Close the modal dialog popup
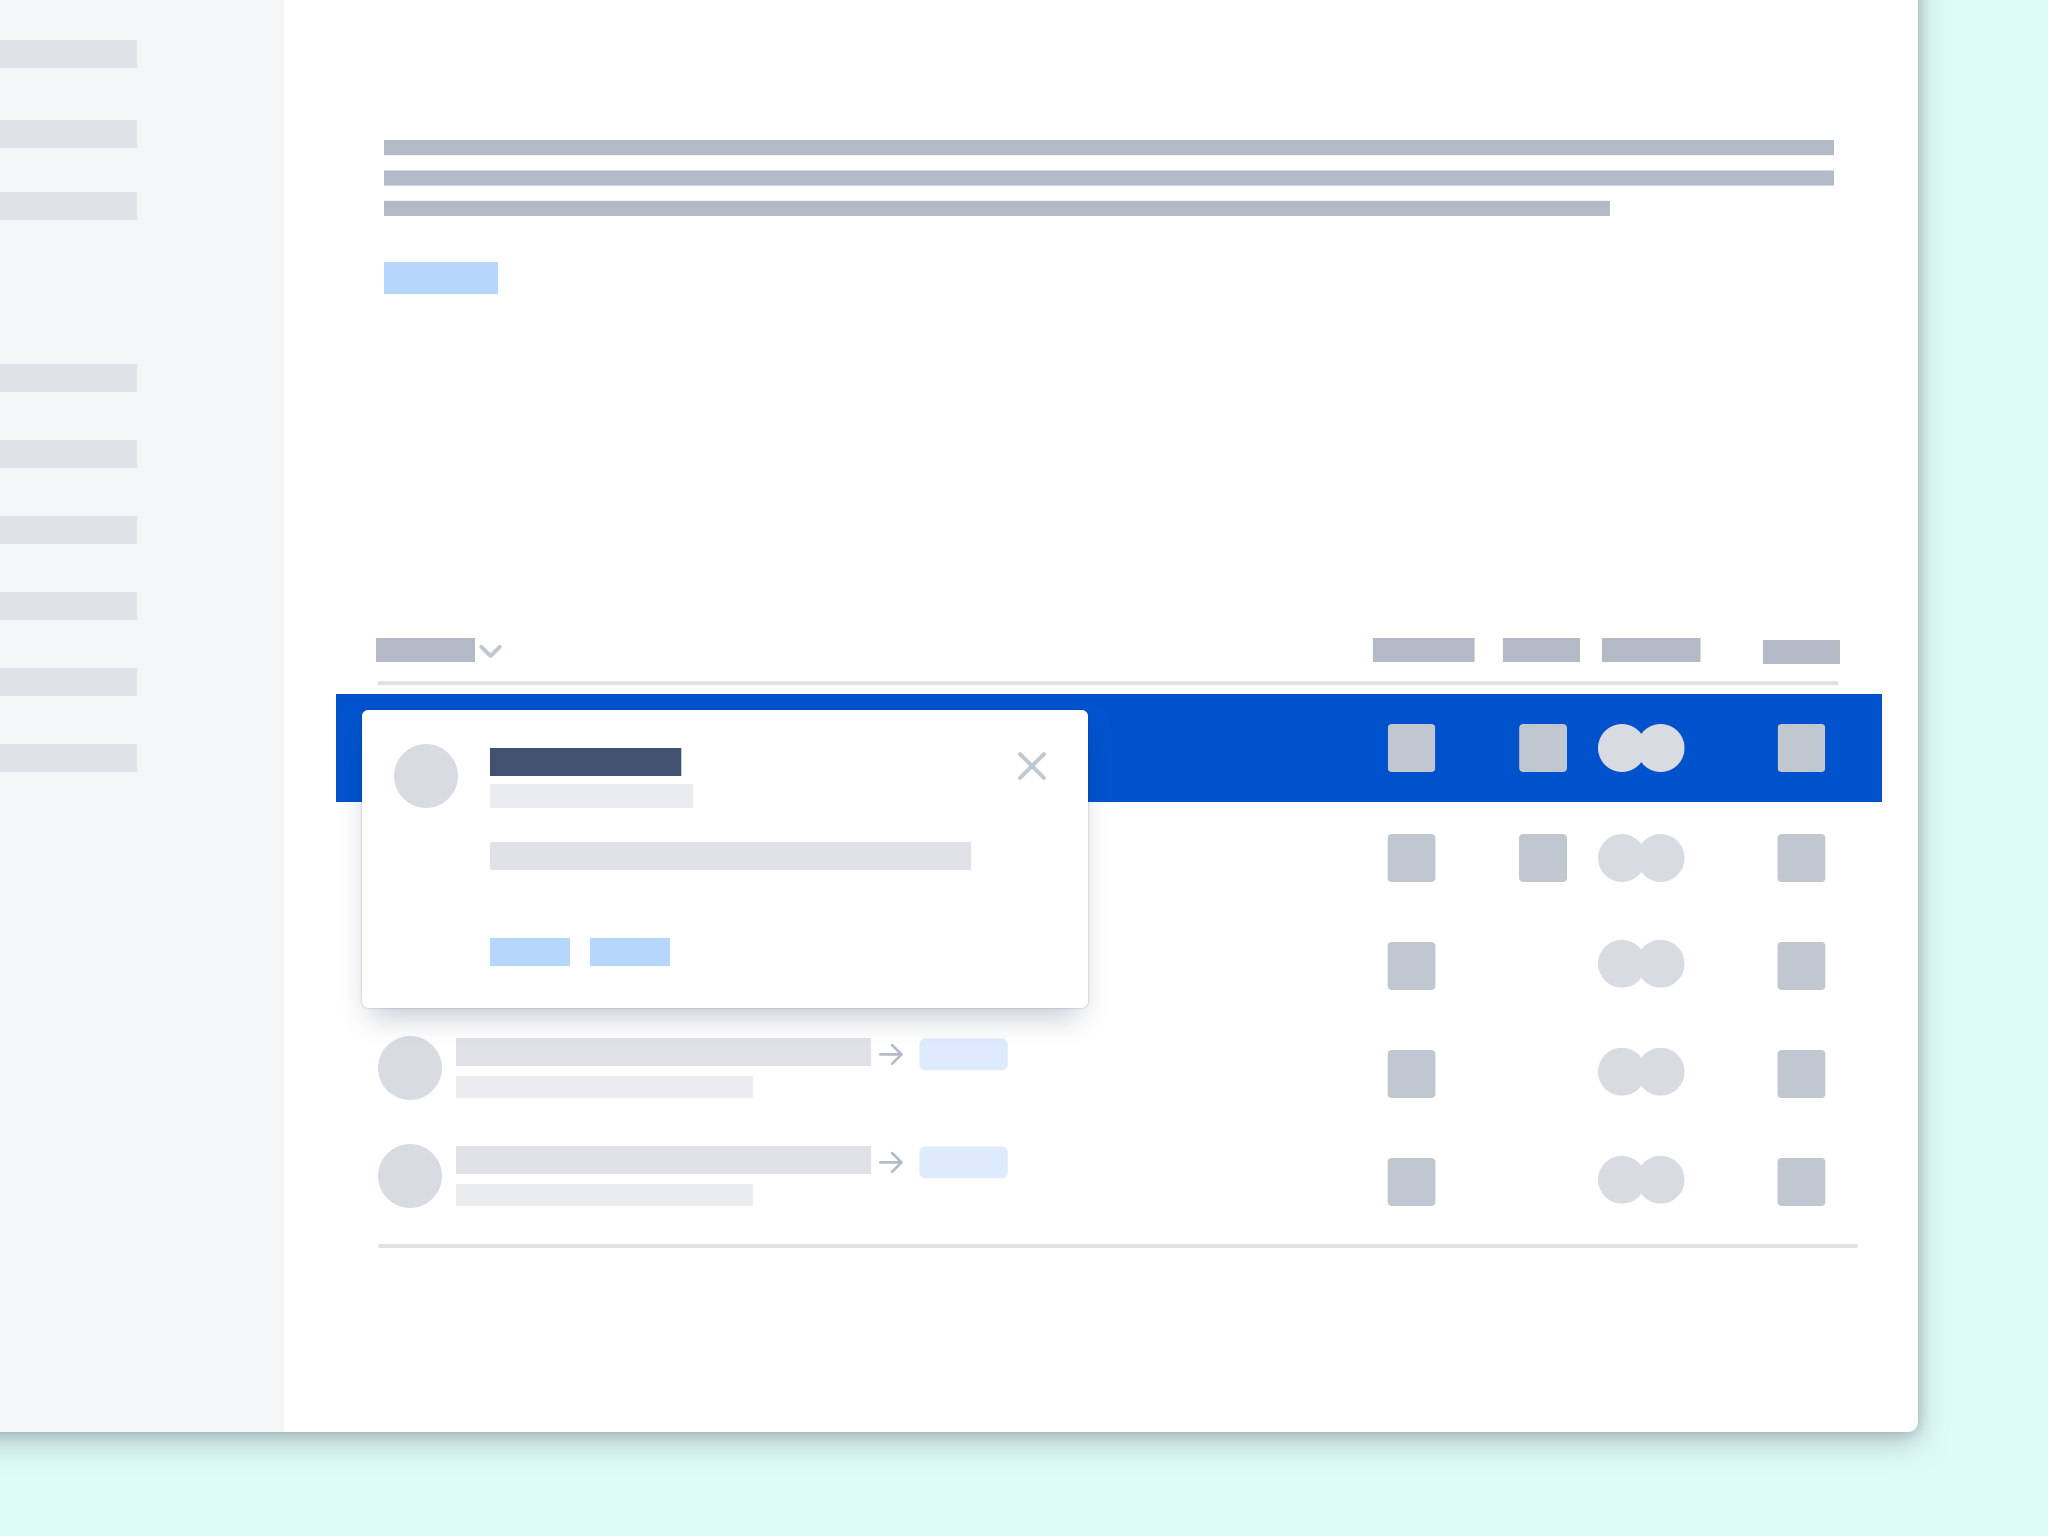Screen dimensions: 2048x1536 [x=1032, y=765]
